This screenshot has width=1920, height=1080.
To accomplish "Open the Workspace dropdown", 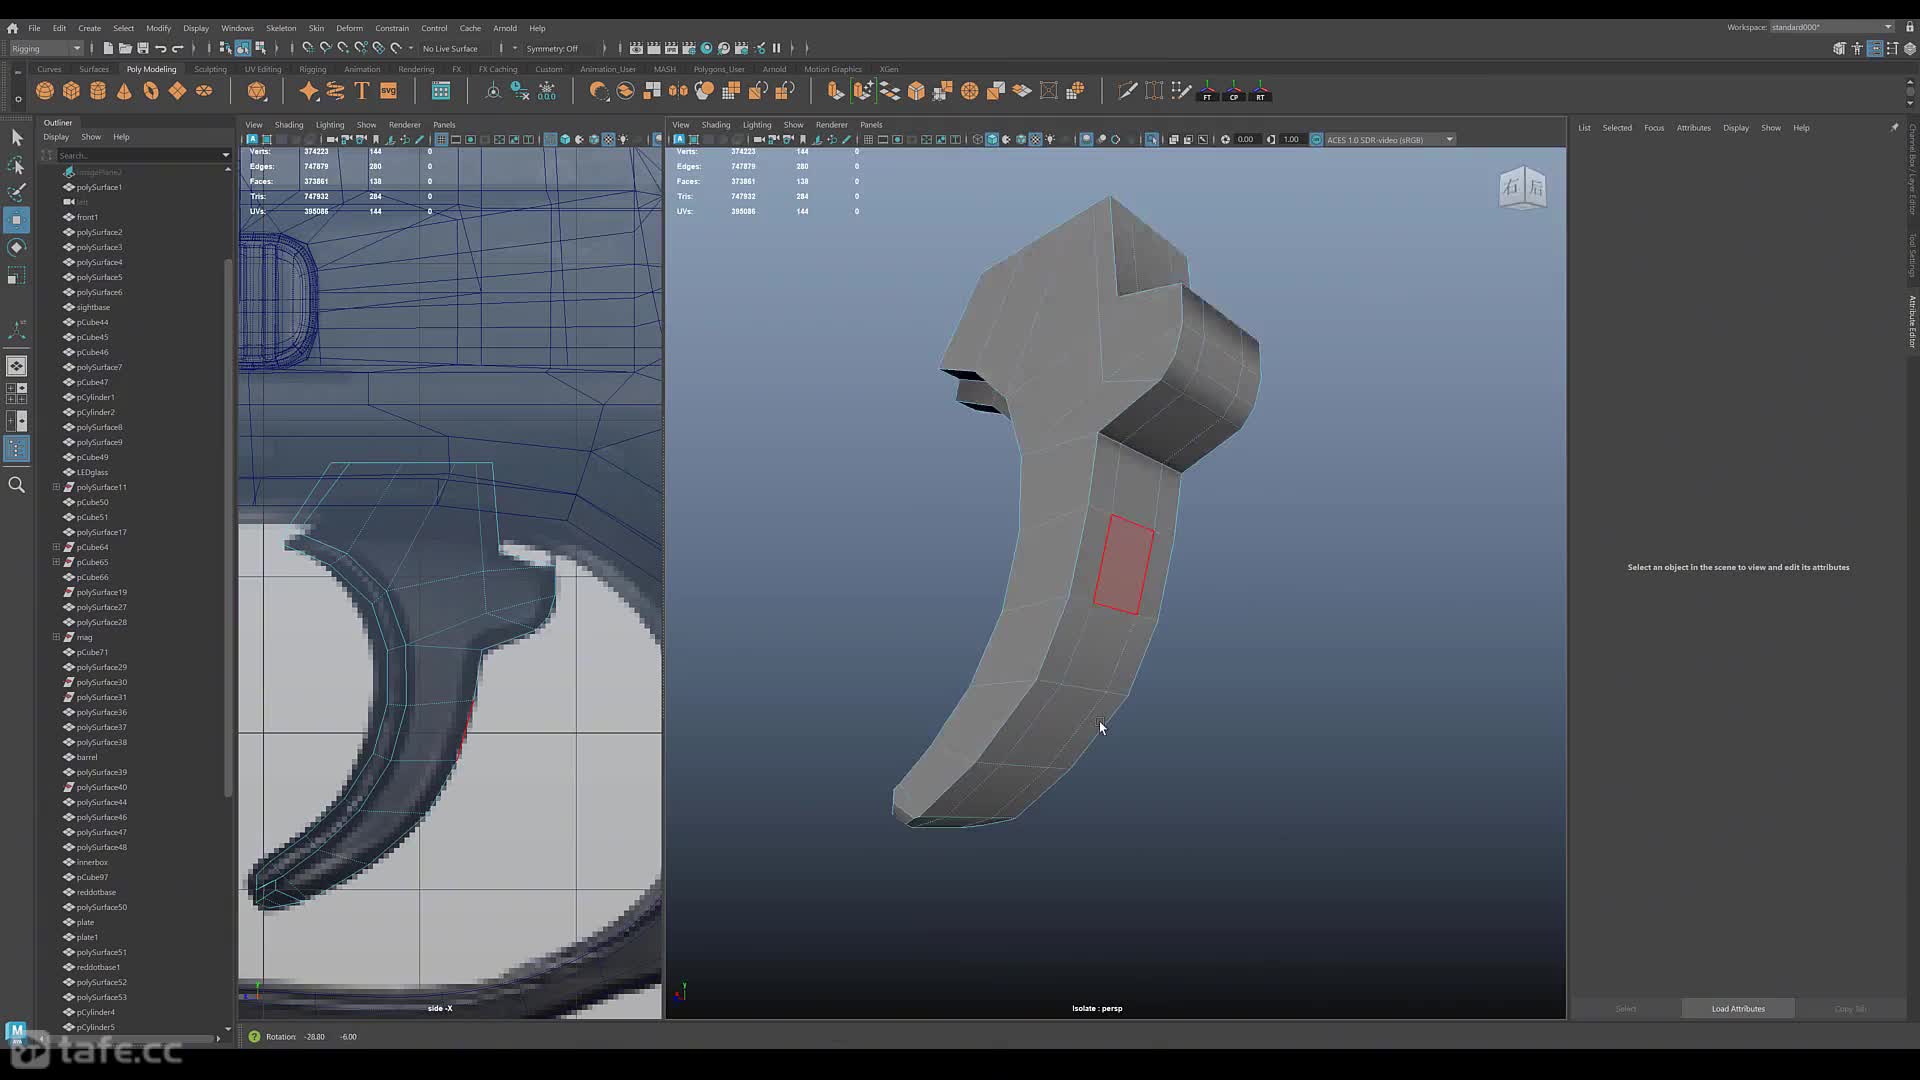I will (x=1832, y=27).
